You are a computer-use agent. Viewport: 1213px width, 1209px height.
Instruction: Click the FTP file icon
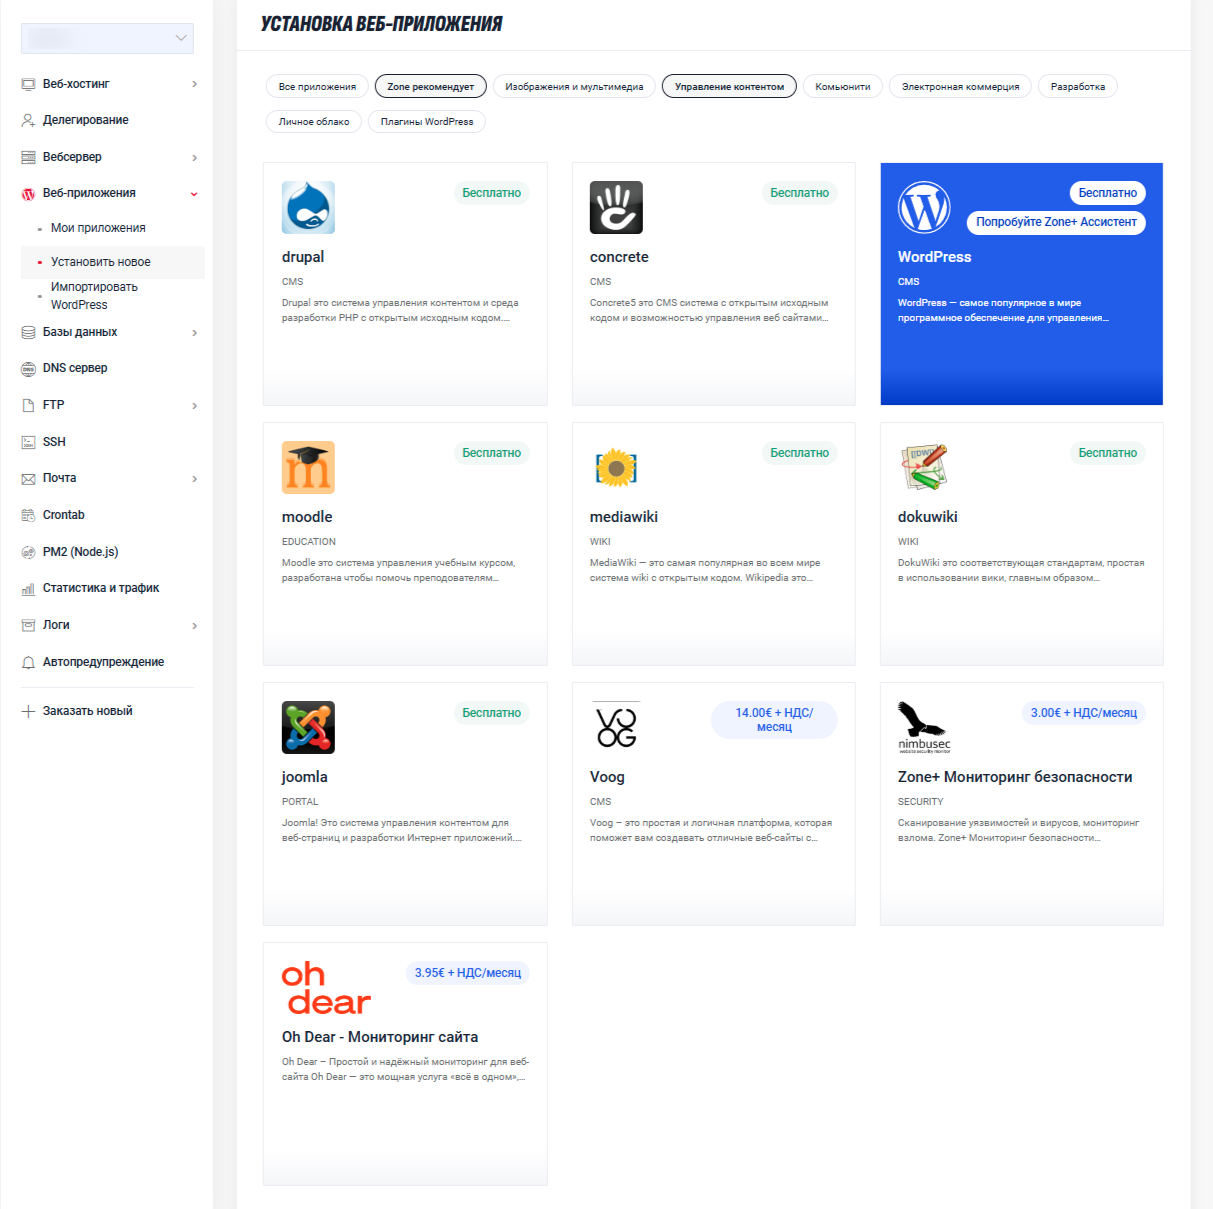click(x=28, y=405)
